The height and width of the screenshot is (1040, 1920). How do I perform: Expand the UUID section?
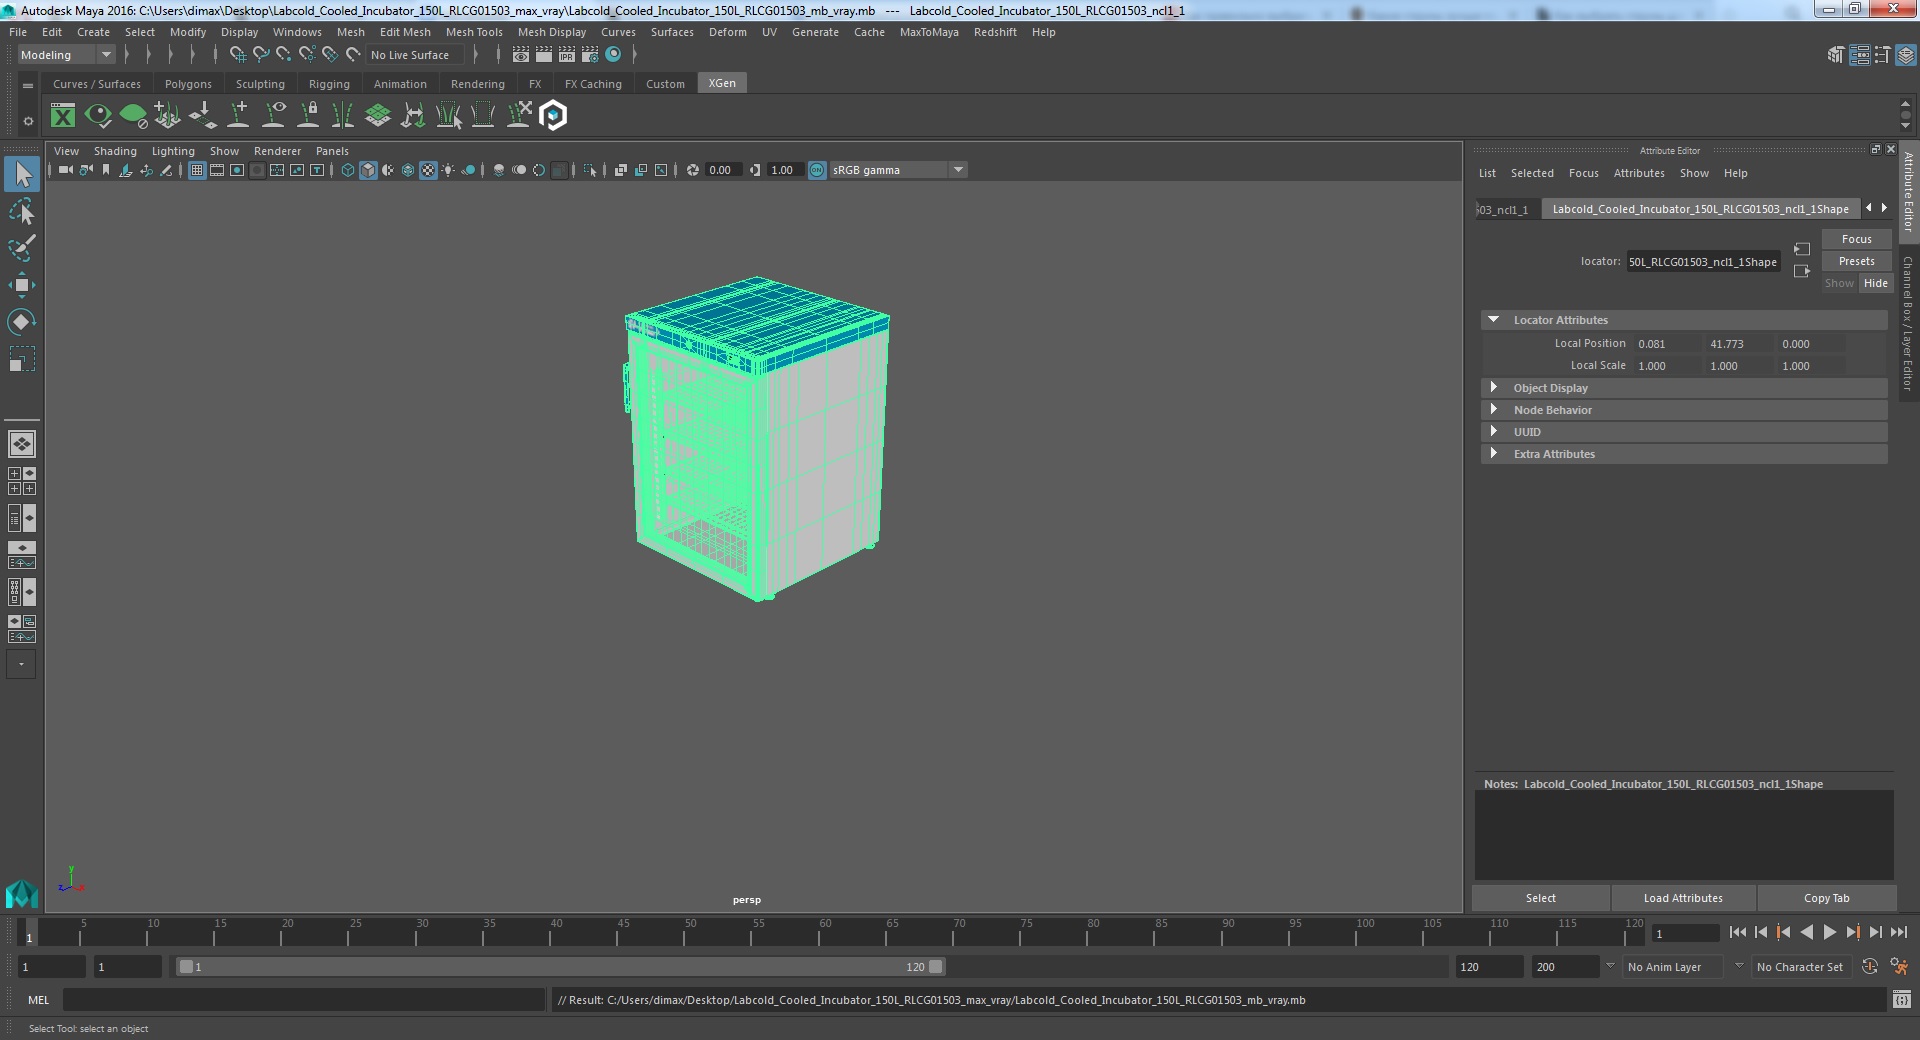tap(1493, 432)
